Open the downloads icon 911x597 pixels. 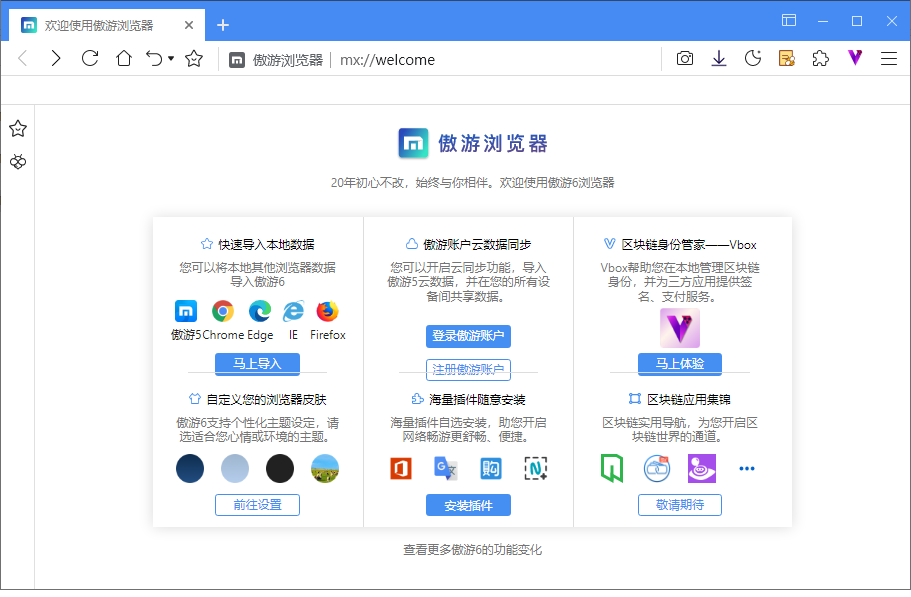[x=719, y=59]
